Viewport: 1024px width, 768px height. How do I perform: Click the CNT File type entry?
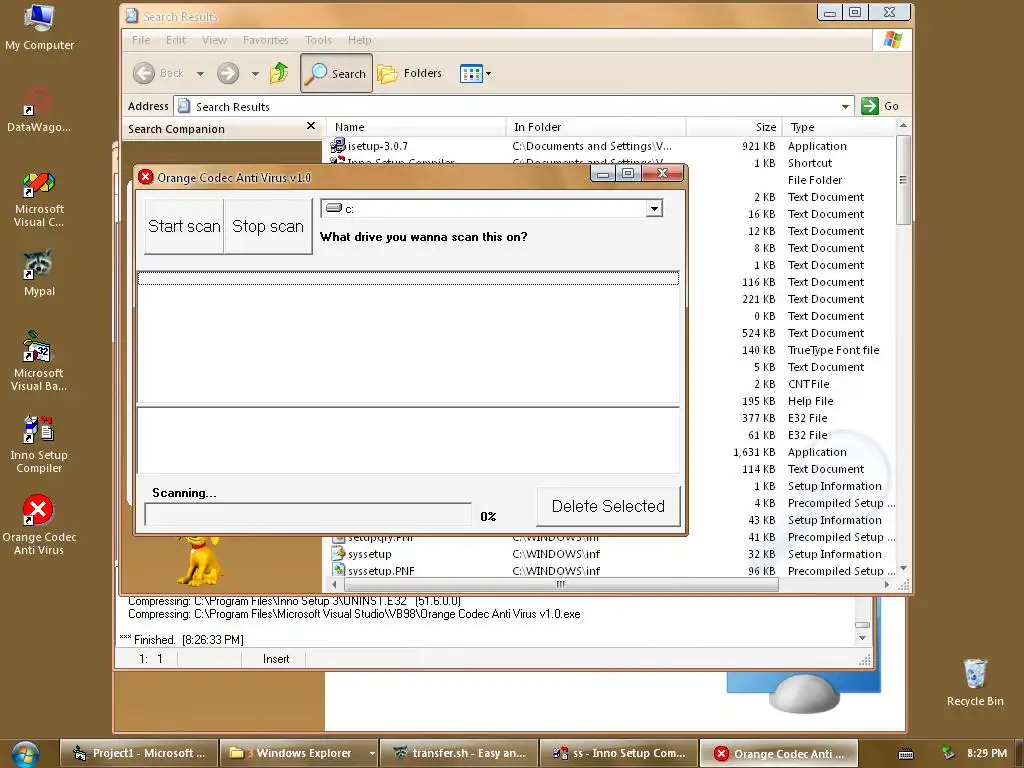pyautogui.click(x=808, y=384)
